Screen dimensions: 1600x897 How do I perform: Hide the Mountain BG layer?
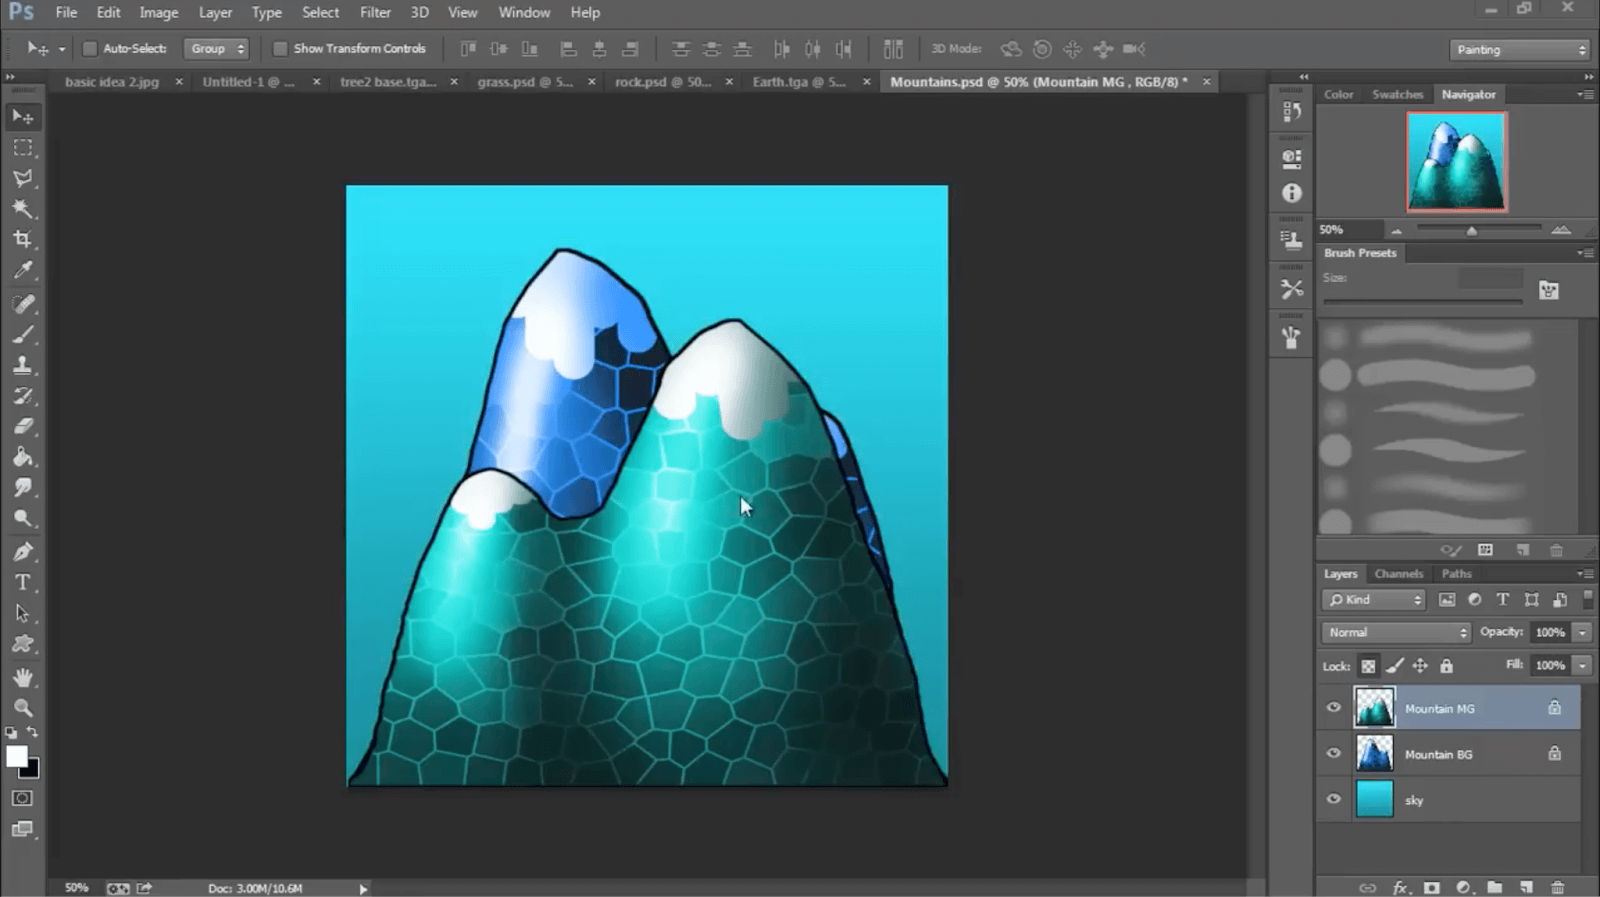(1333, 753)
